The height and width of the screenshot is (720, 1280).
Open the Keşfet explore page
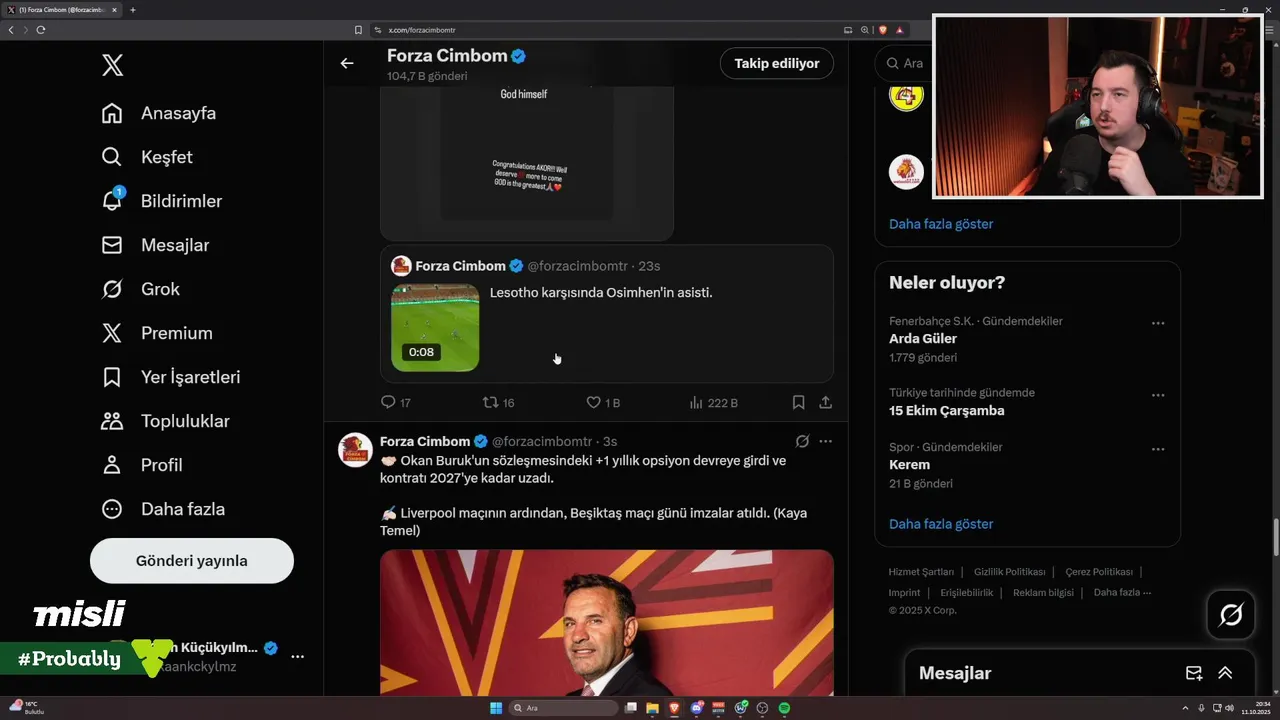tap(147, 157)
